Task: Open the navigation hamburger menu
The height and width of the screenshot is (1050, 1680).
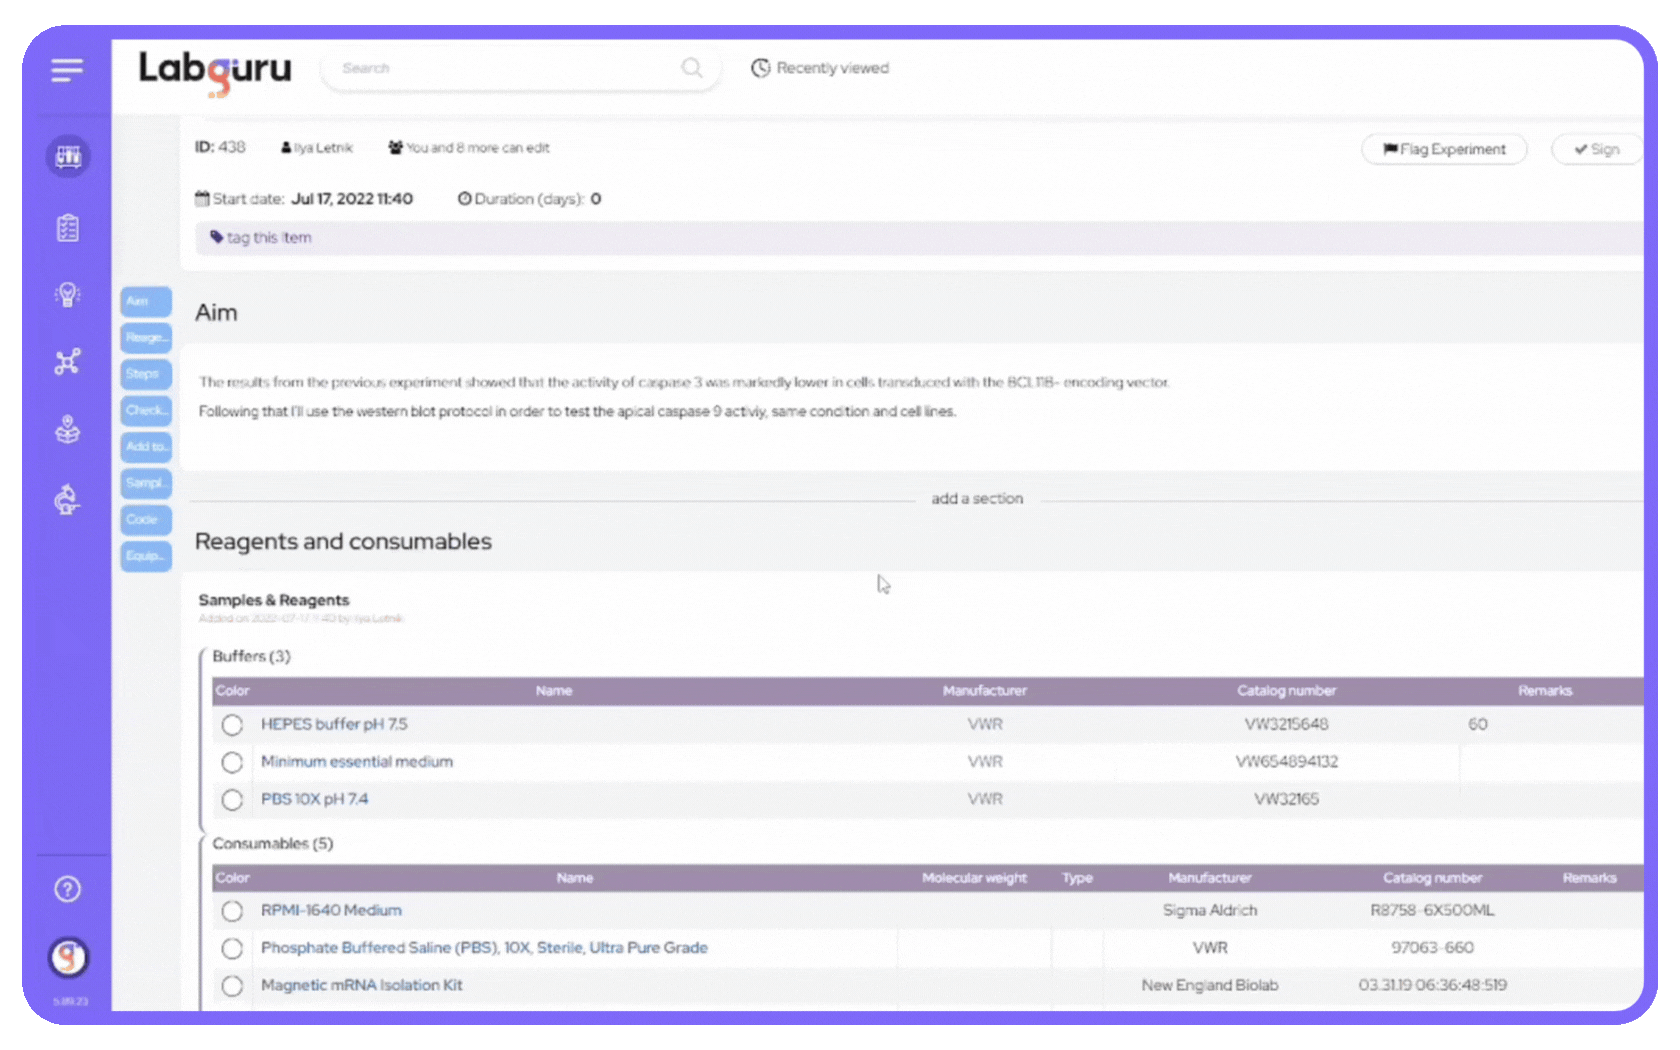Action: point(67,70)
